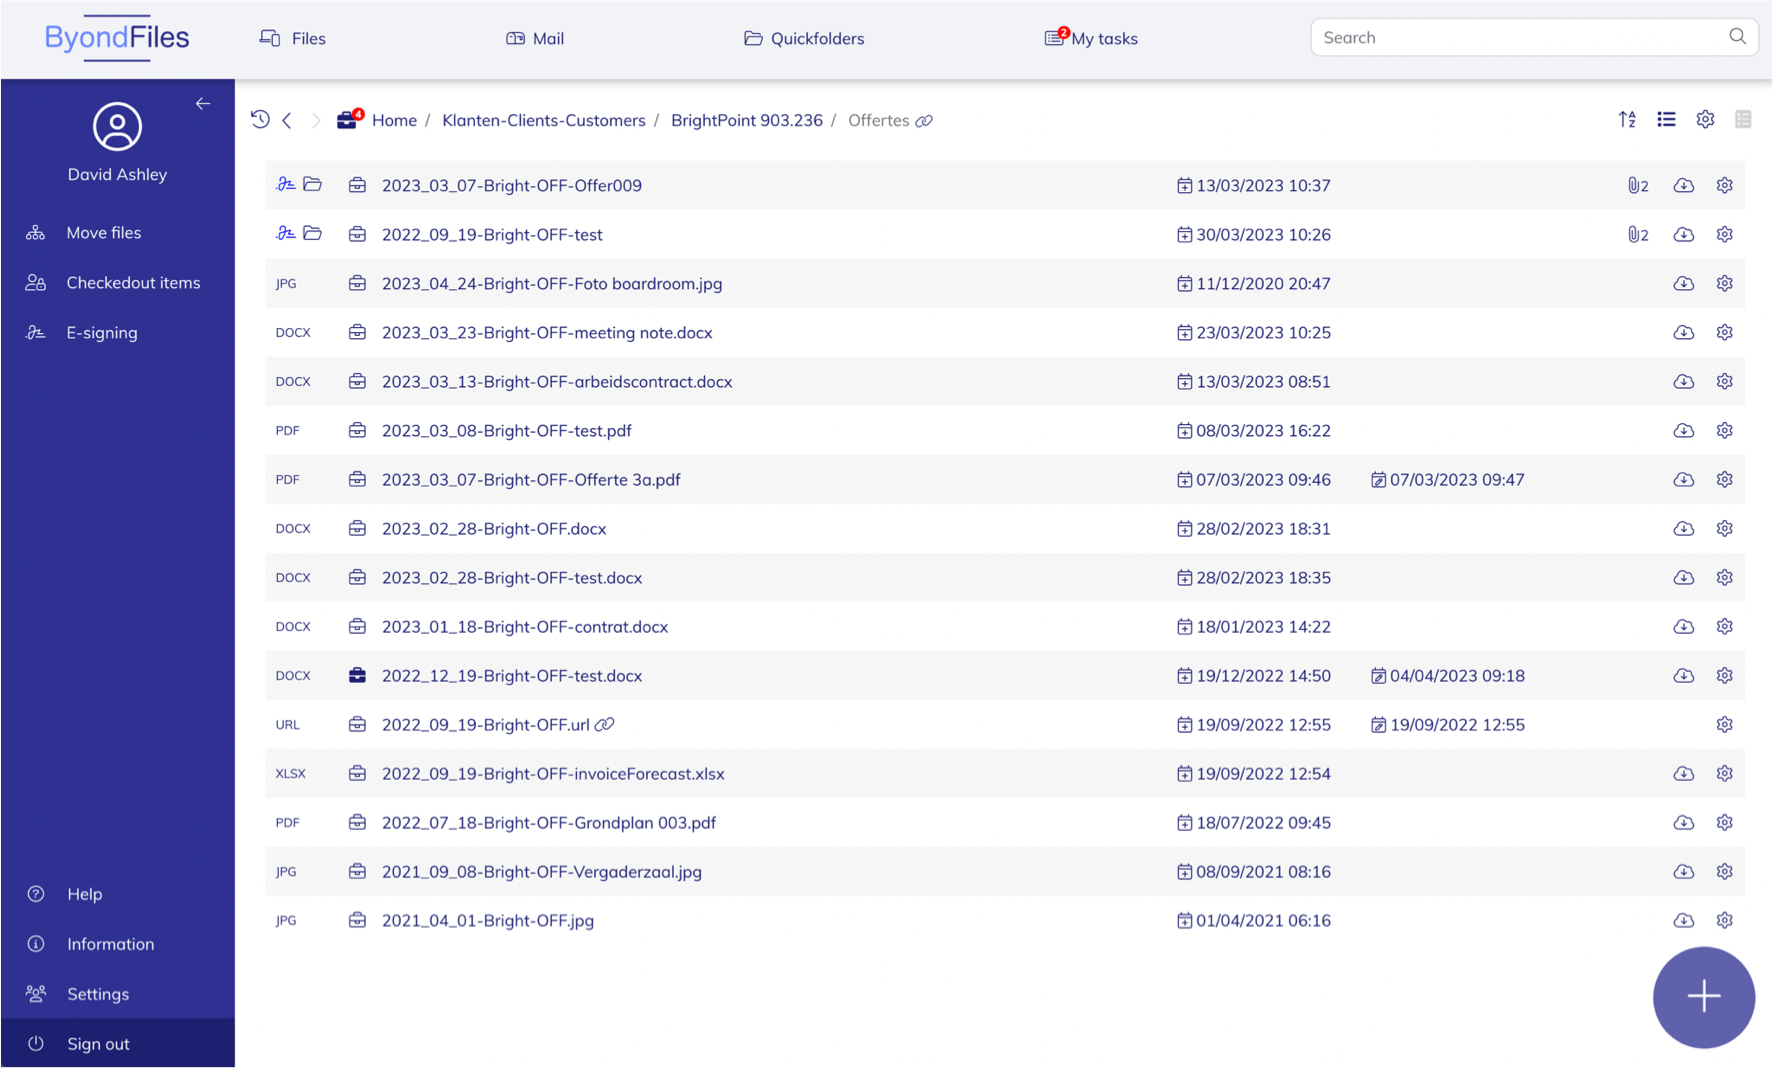Click the add new plus button

[x=1703, y=996]
